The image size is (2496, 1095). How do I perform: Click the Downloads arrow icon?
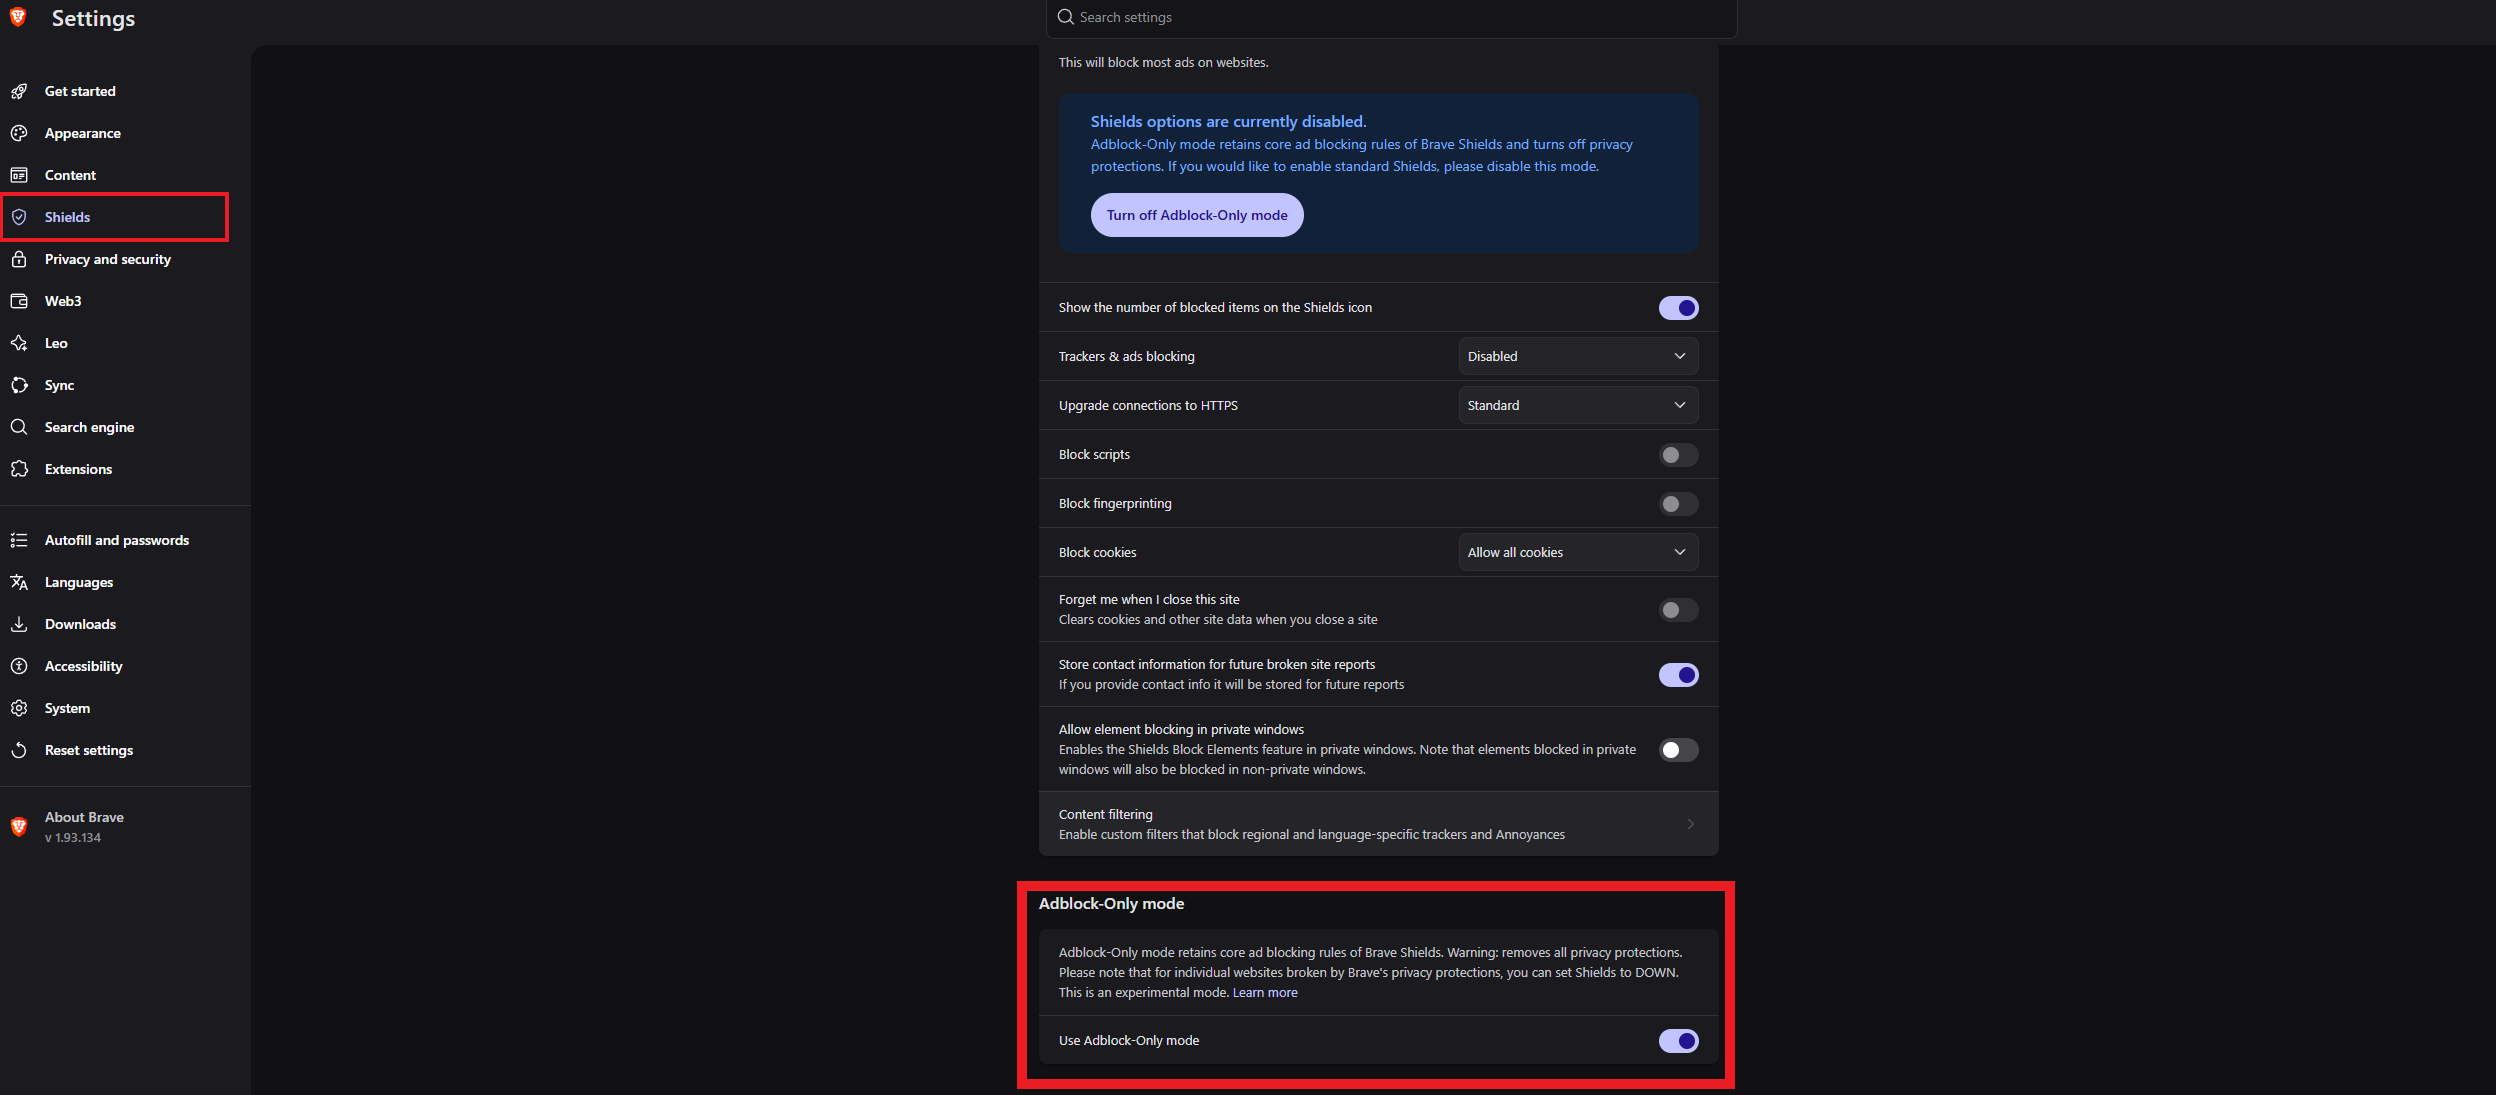pyautogui.click(x=19, y=624)
